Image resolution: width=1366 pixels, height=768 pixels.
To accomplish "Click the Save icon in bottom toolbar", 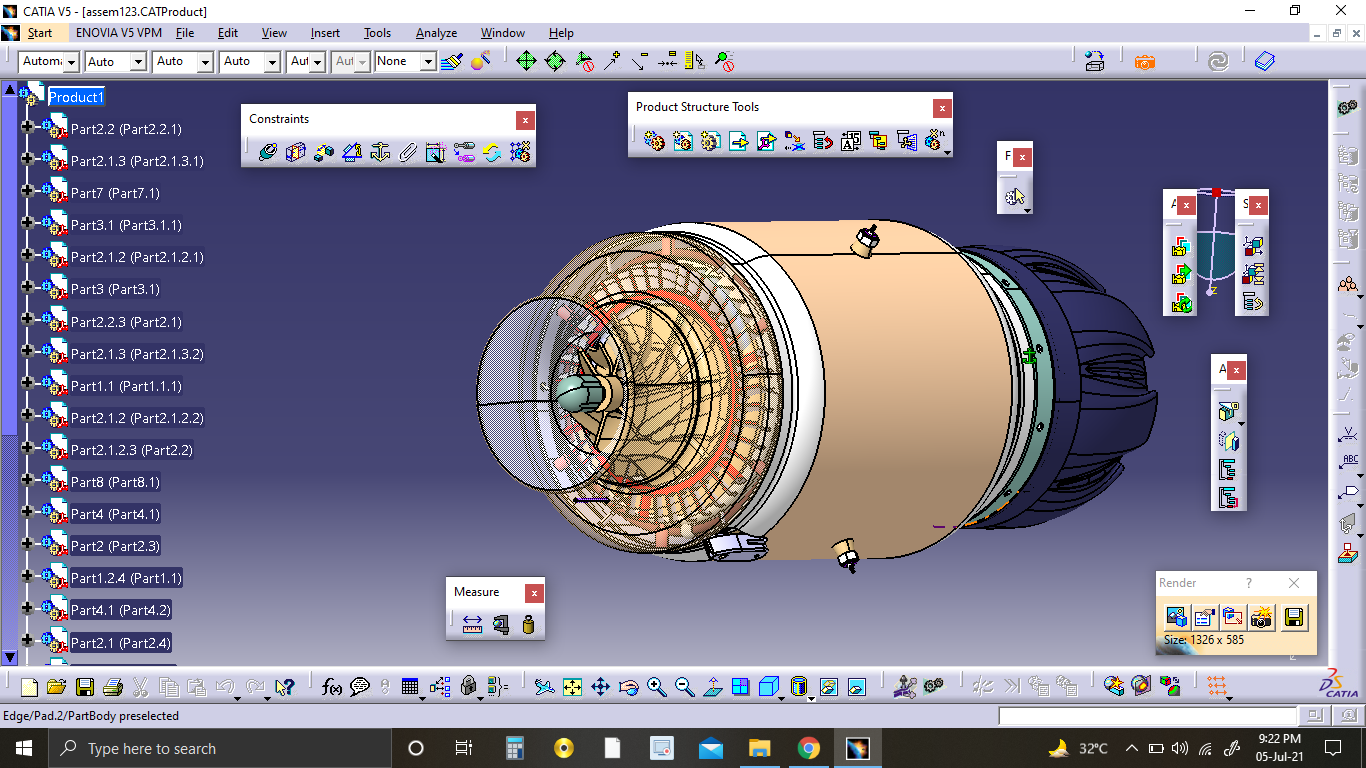I will click(x=84, y=687).
